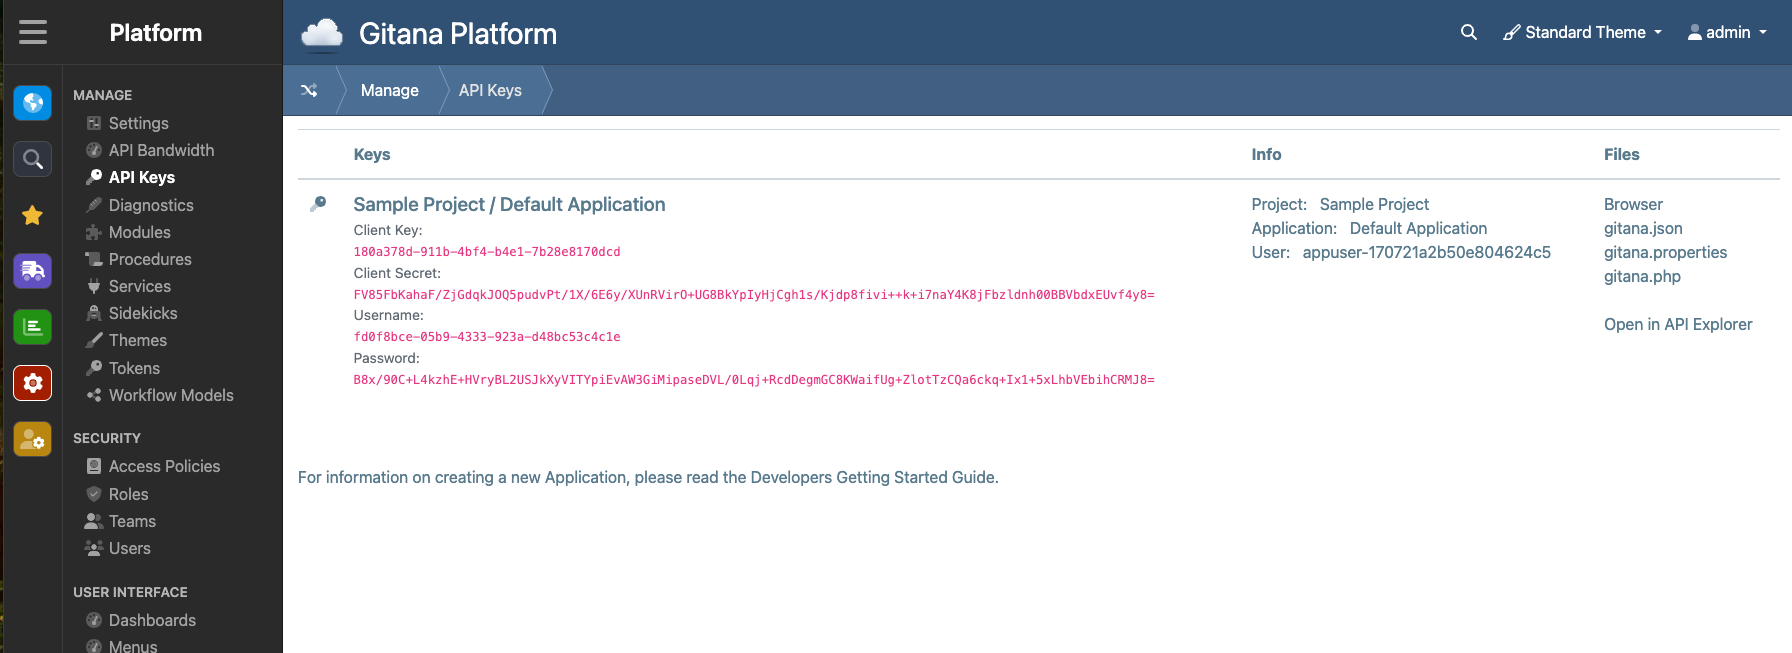Open the hamburger menu icon
The width and height of the screenshot is (1792, 653).
[33, 32]
